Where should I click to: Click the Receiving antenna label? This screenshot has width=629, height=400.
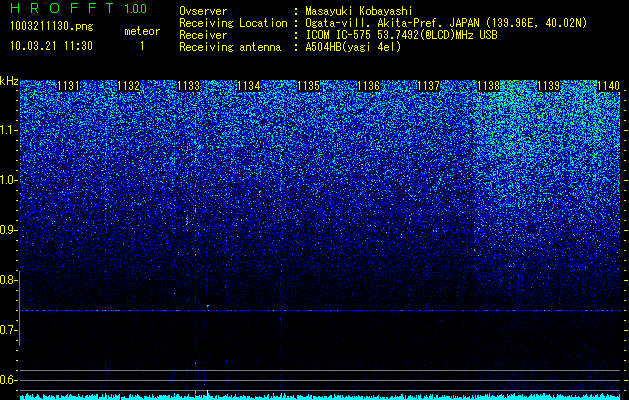pos(230,47)
